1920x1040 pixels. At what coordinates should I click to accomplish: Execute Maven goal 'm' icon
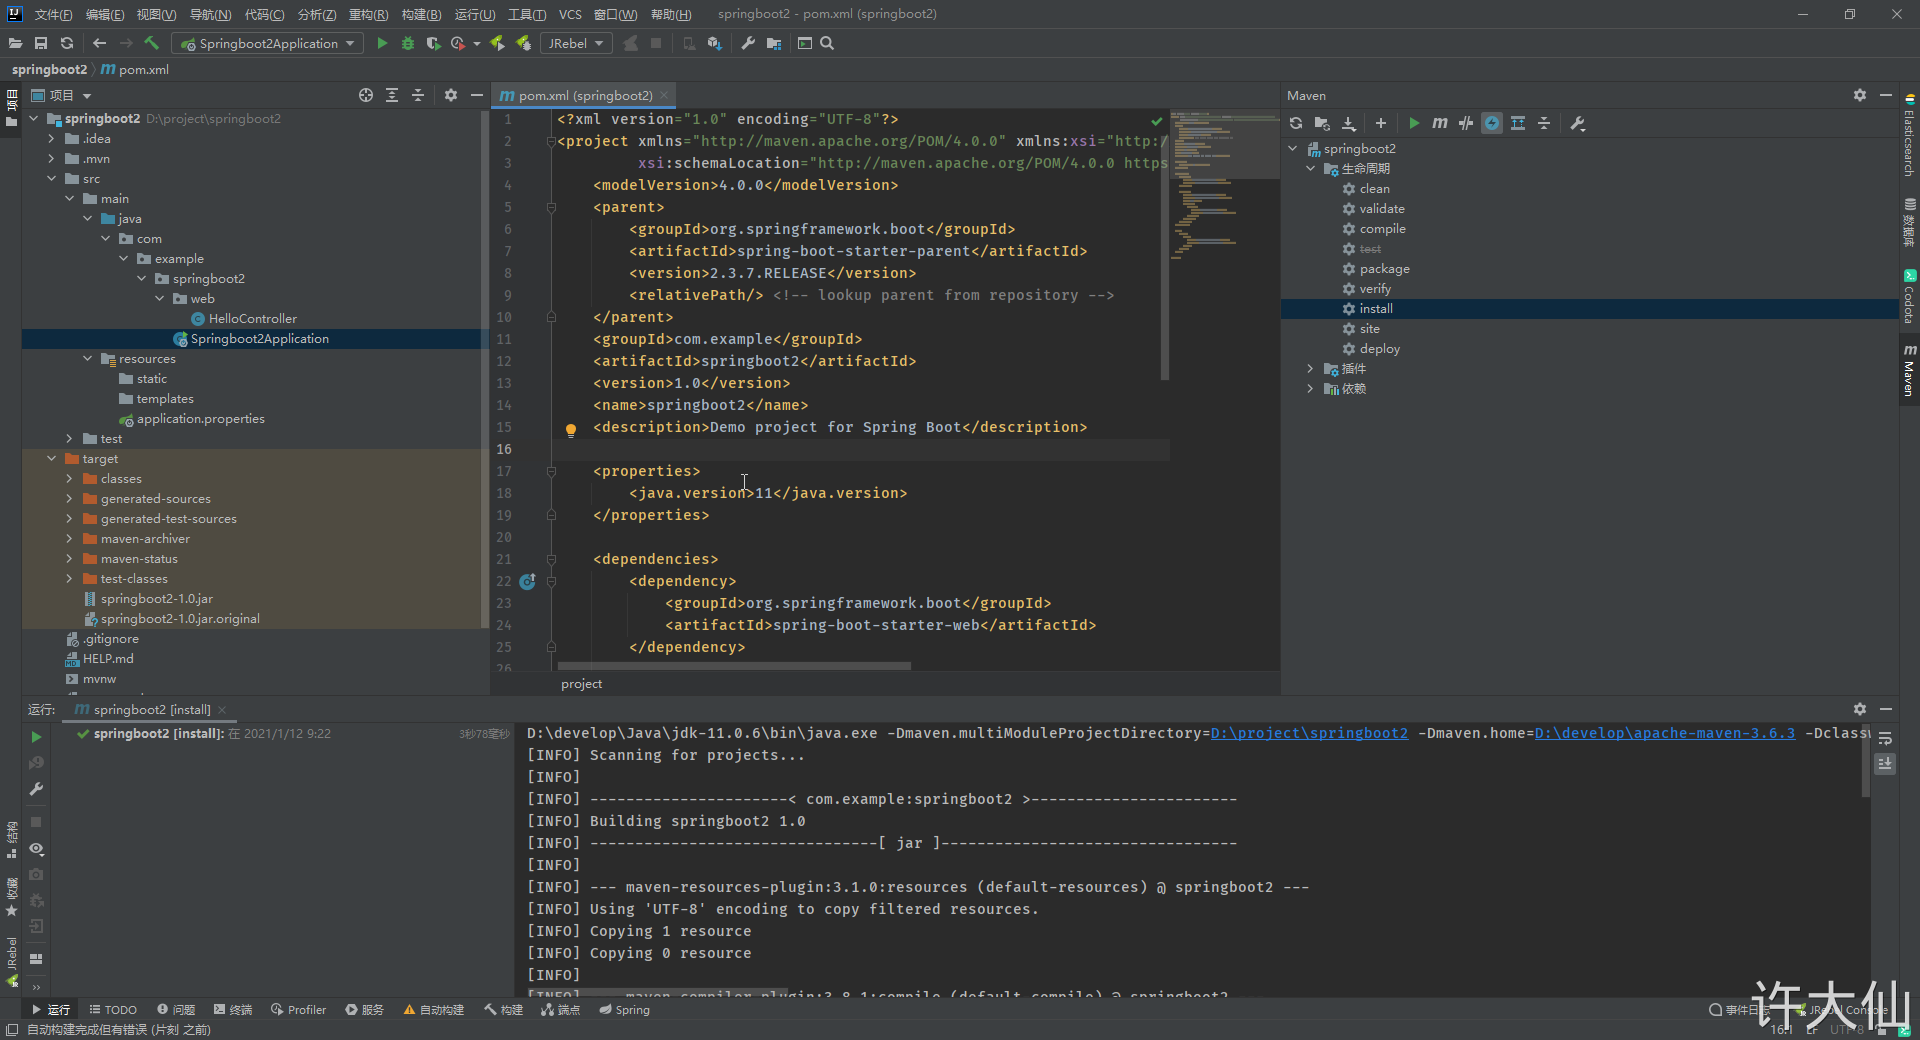pos(1440,123)
